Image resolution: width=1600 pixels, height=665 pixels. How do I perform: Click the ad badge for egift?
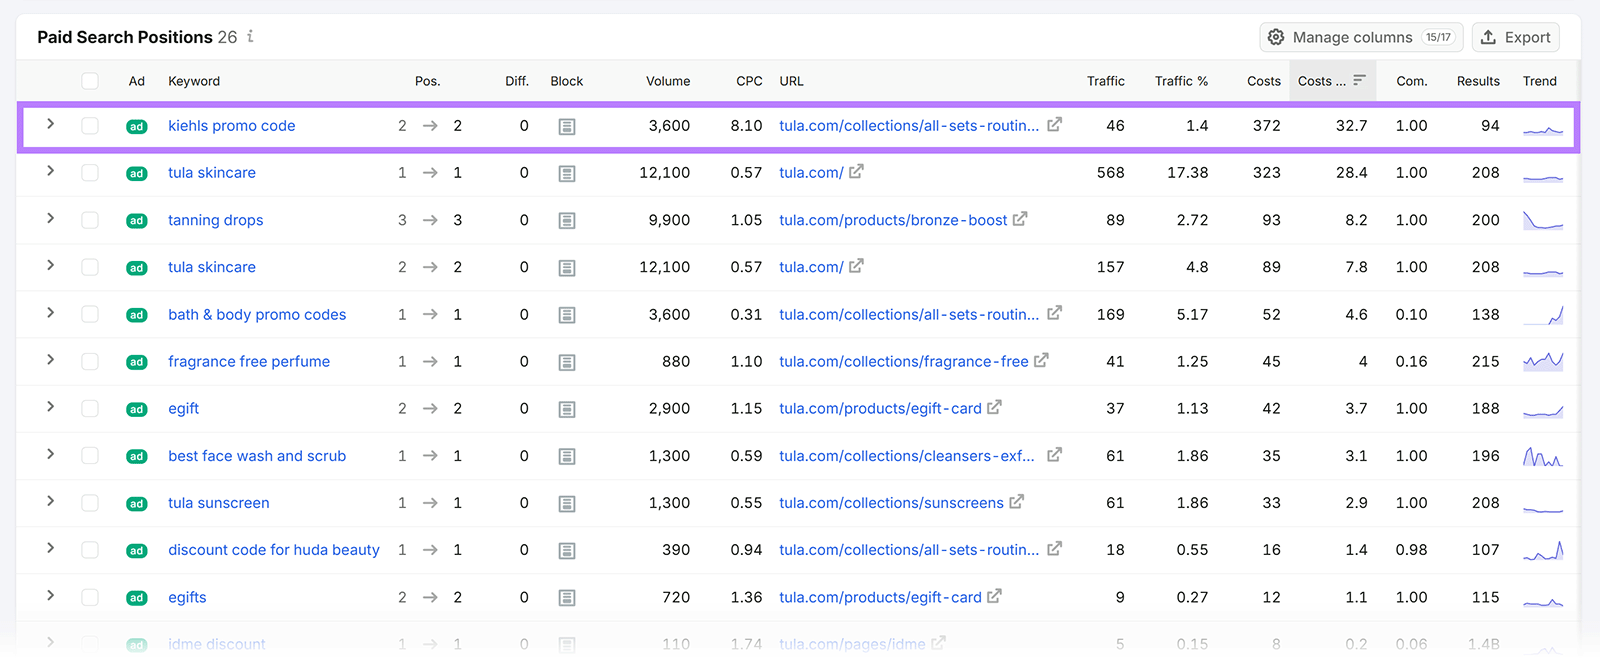click(137, 409)
